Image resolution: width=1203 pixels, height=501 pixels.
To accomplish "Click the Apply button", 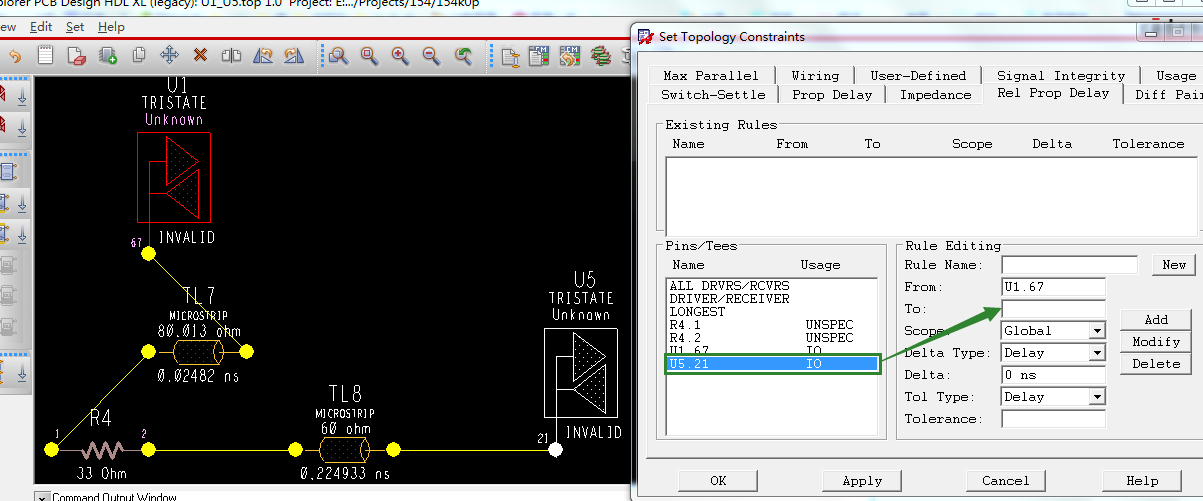I will tap(862, 480).
